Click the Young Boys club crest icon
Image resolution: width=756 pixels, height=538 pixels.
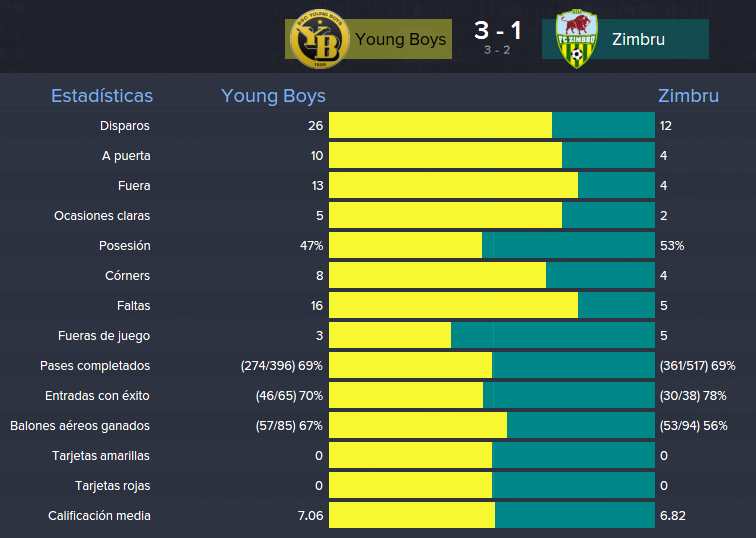pyautogui.click(x=320, y=39)
